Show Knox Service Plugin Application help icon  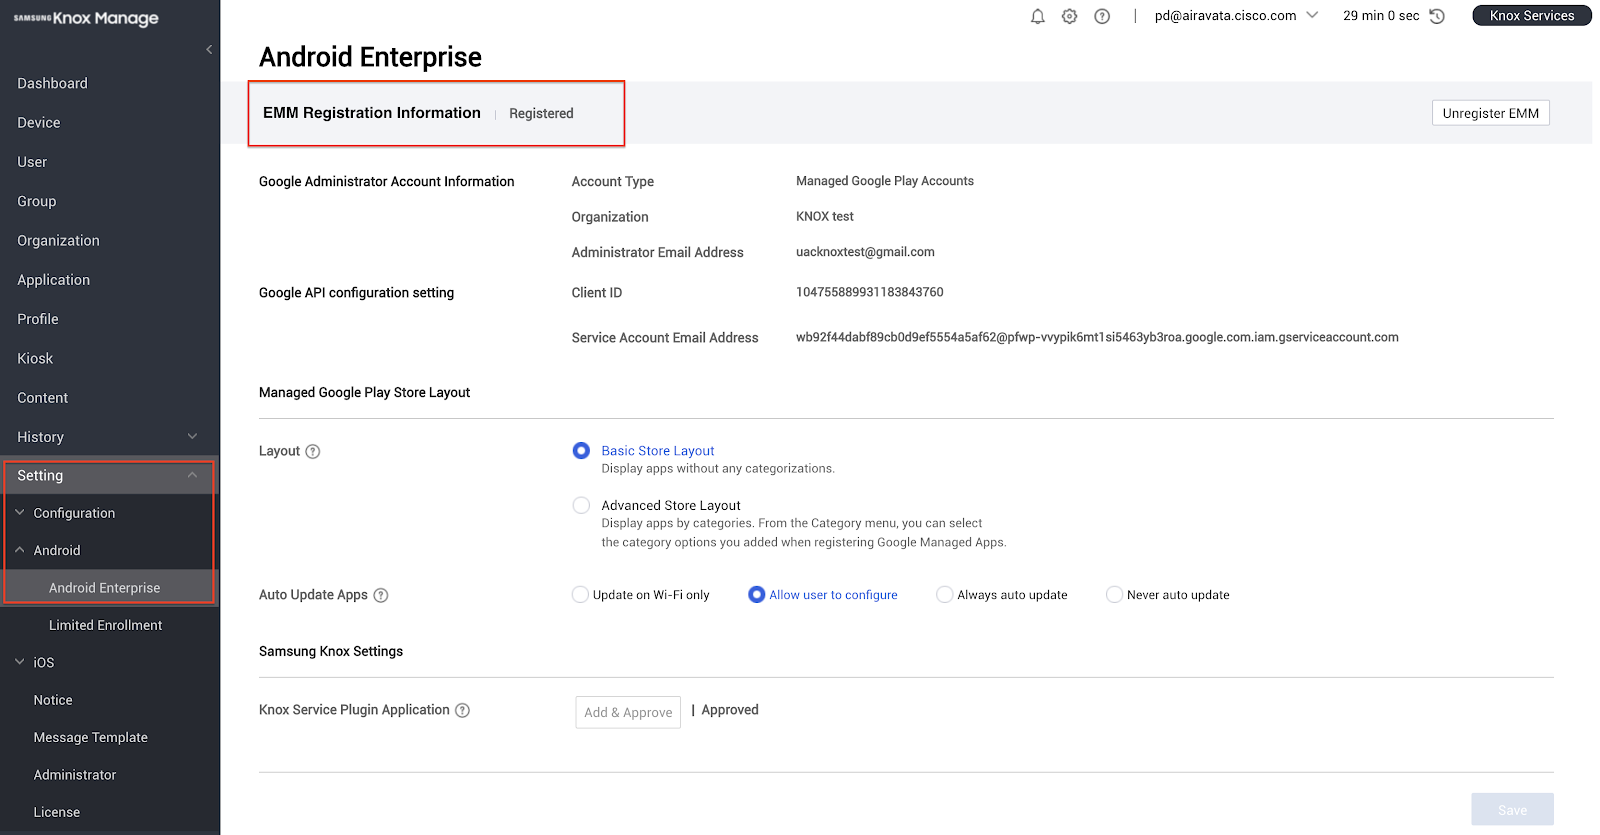pyautogui.click(x=462, y=710)
